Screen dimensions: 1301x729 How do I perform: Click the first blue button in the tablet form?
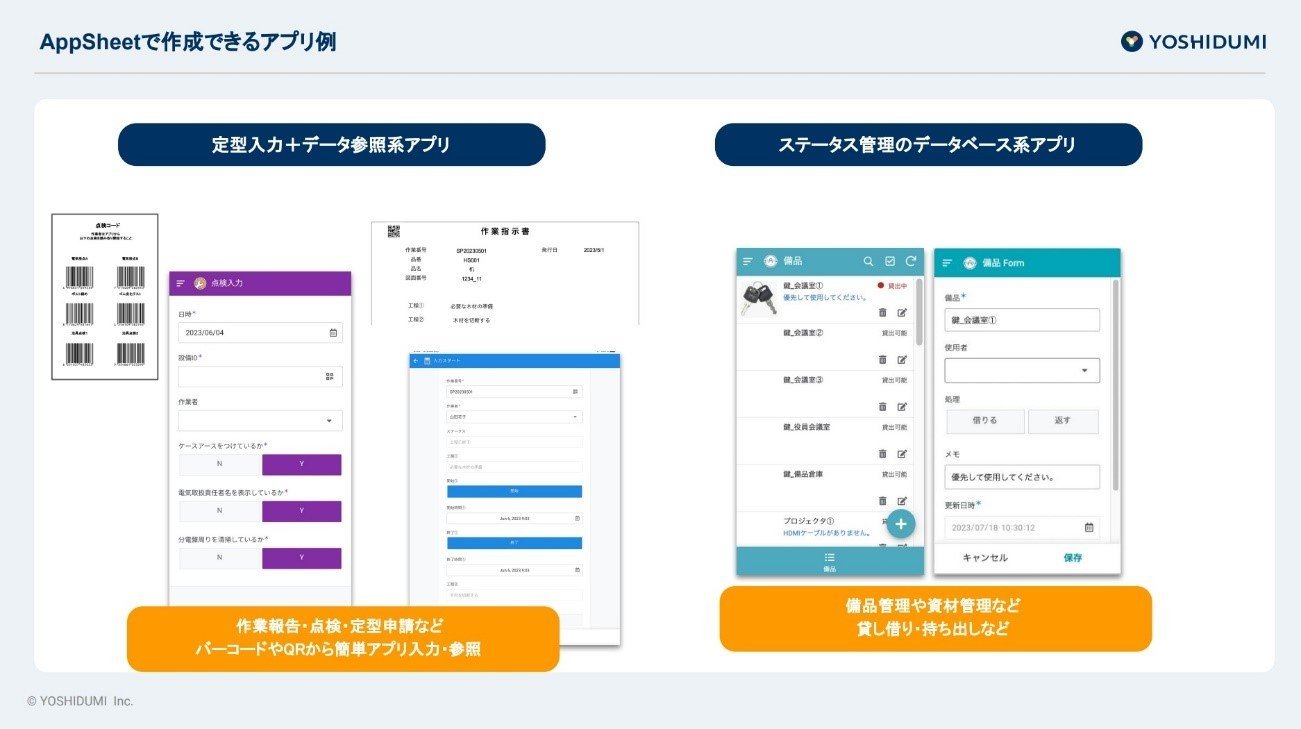[514, 492]
